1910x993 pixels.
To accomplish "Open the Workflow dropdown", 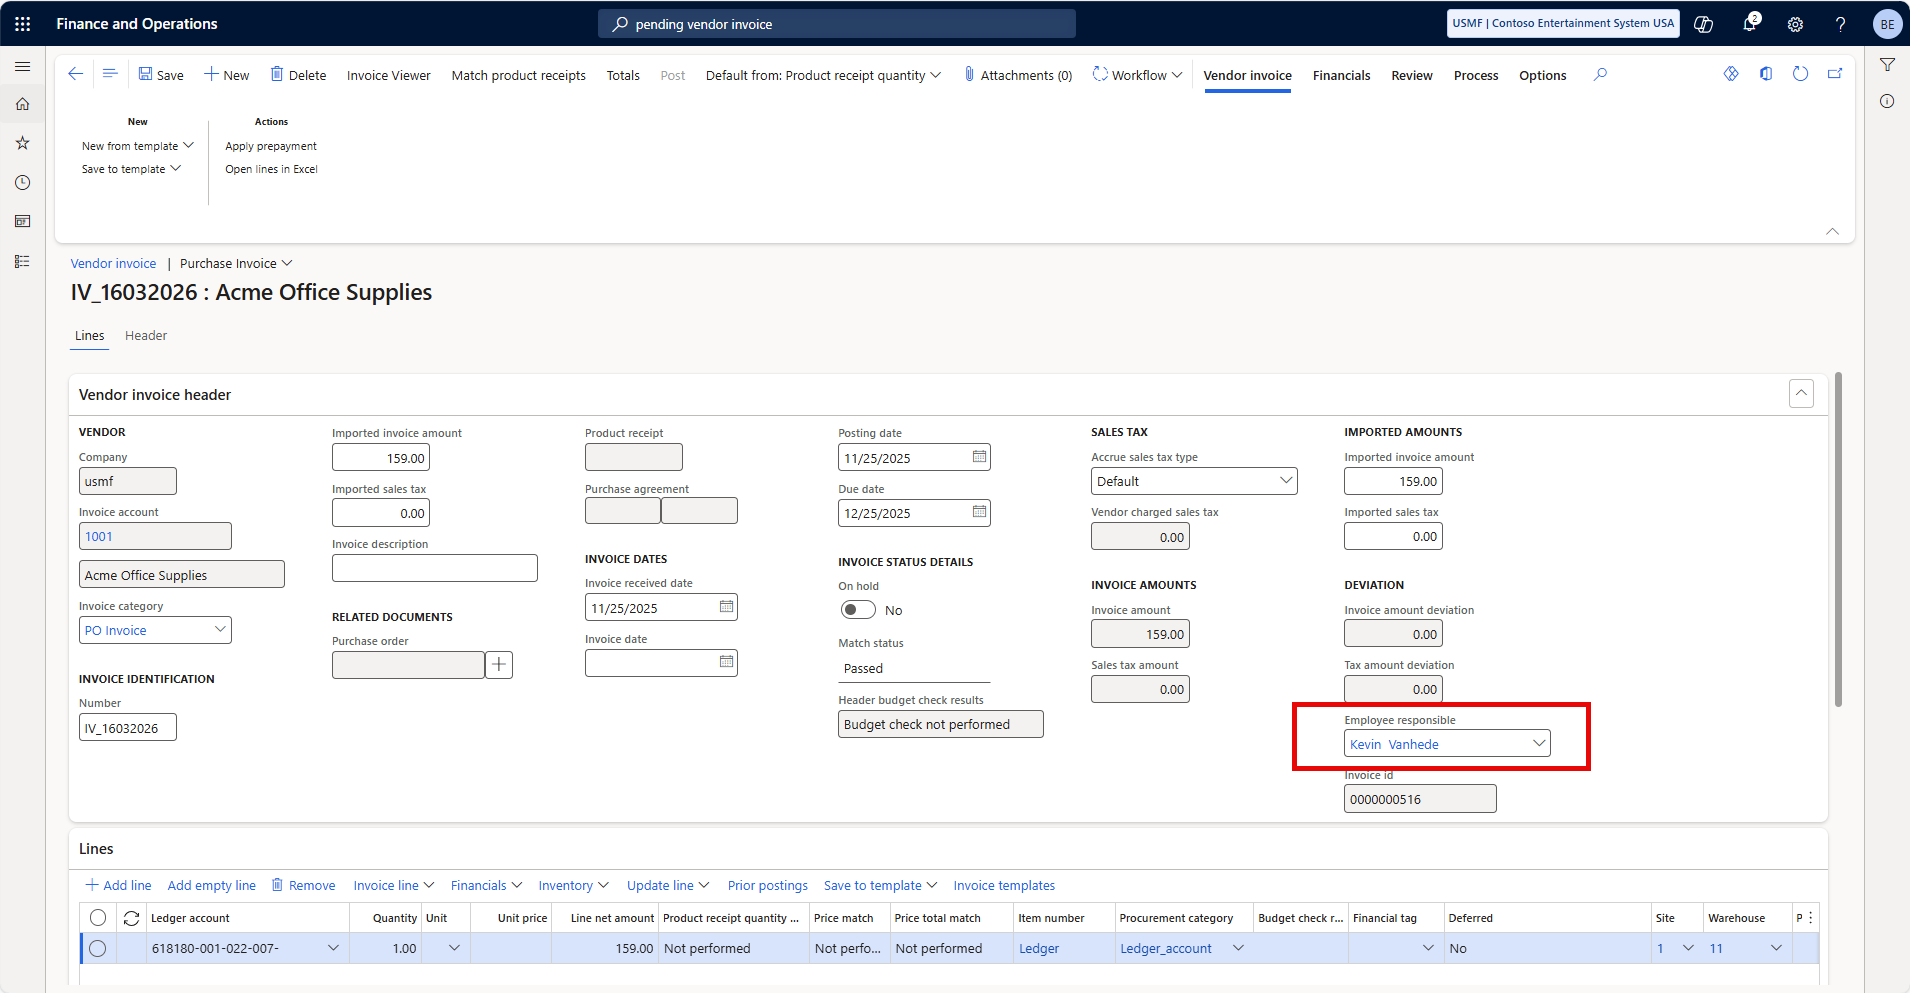I will click(1138, 75).
